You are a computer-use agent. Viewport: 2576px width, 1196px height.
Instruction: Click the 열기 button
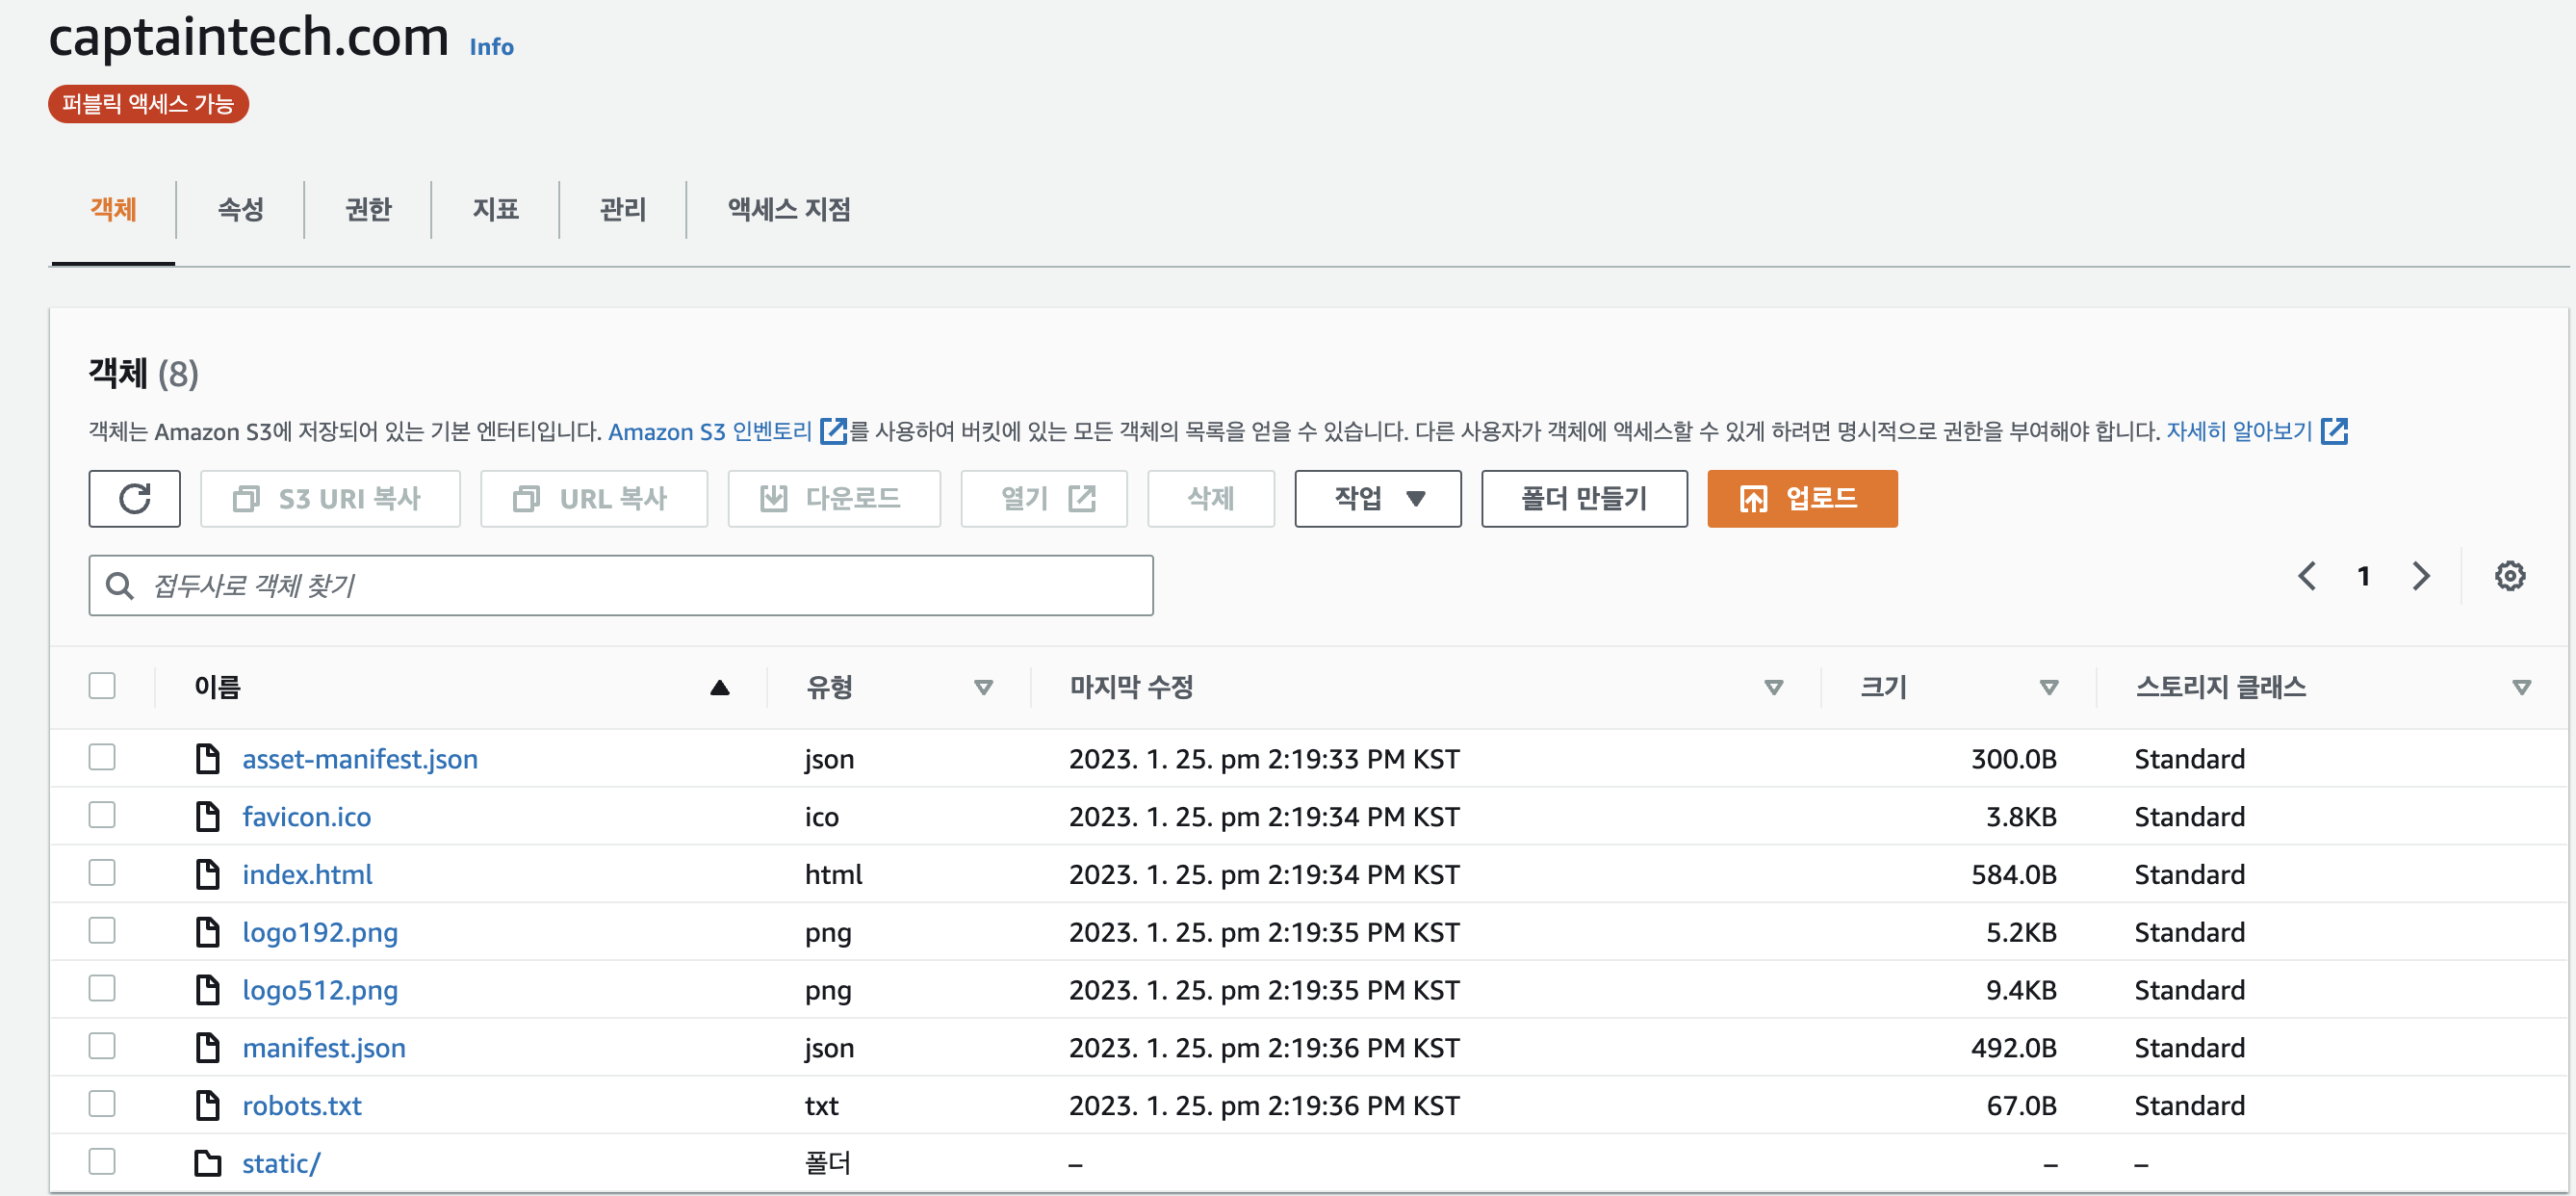pos(1044,498)
